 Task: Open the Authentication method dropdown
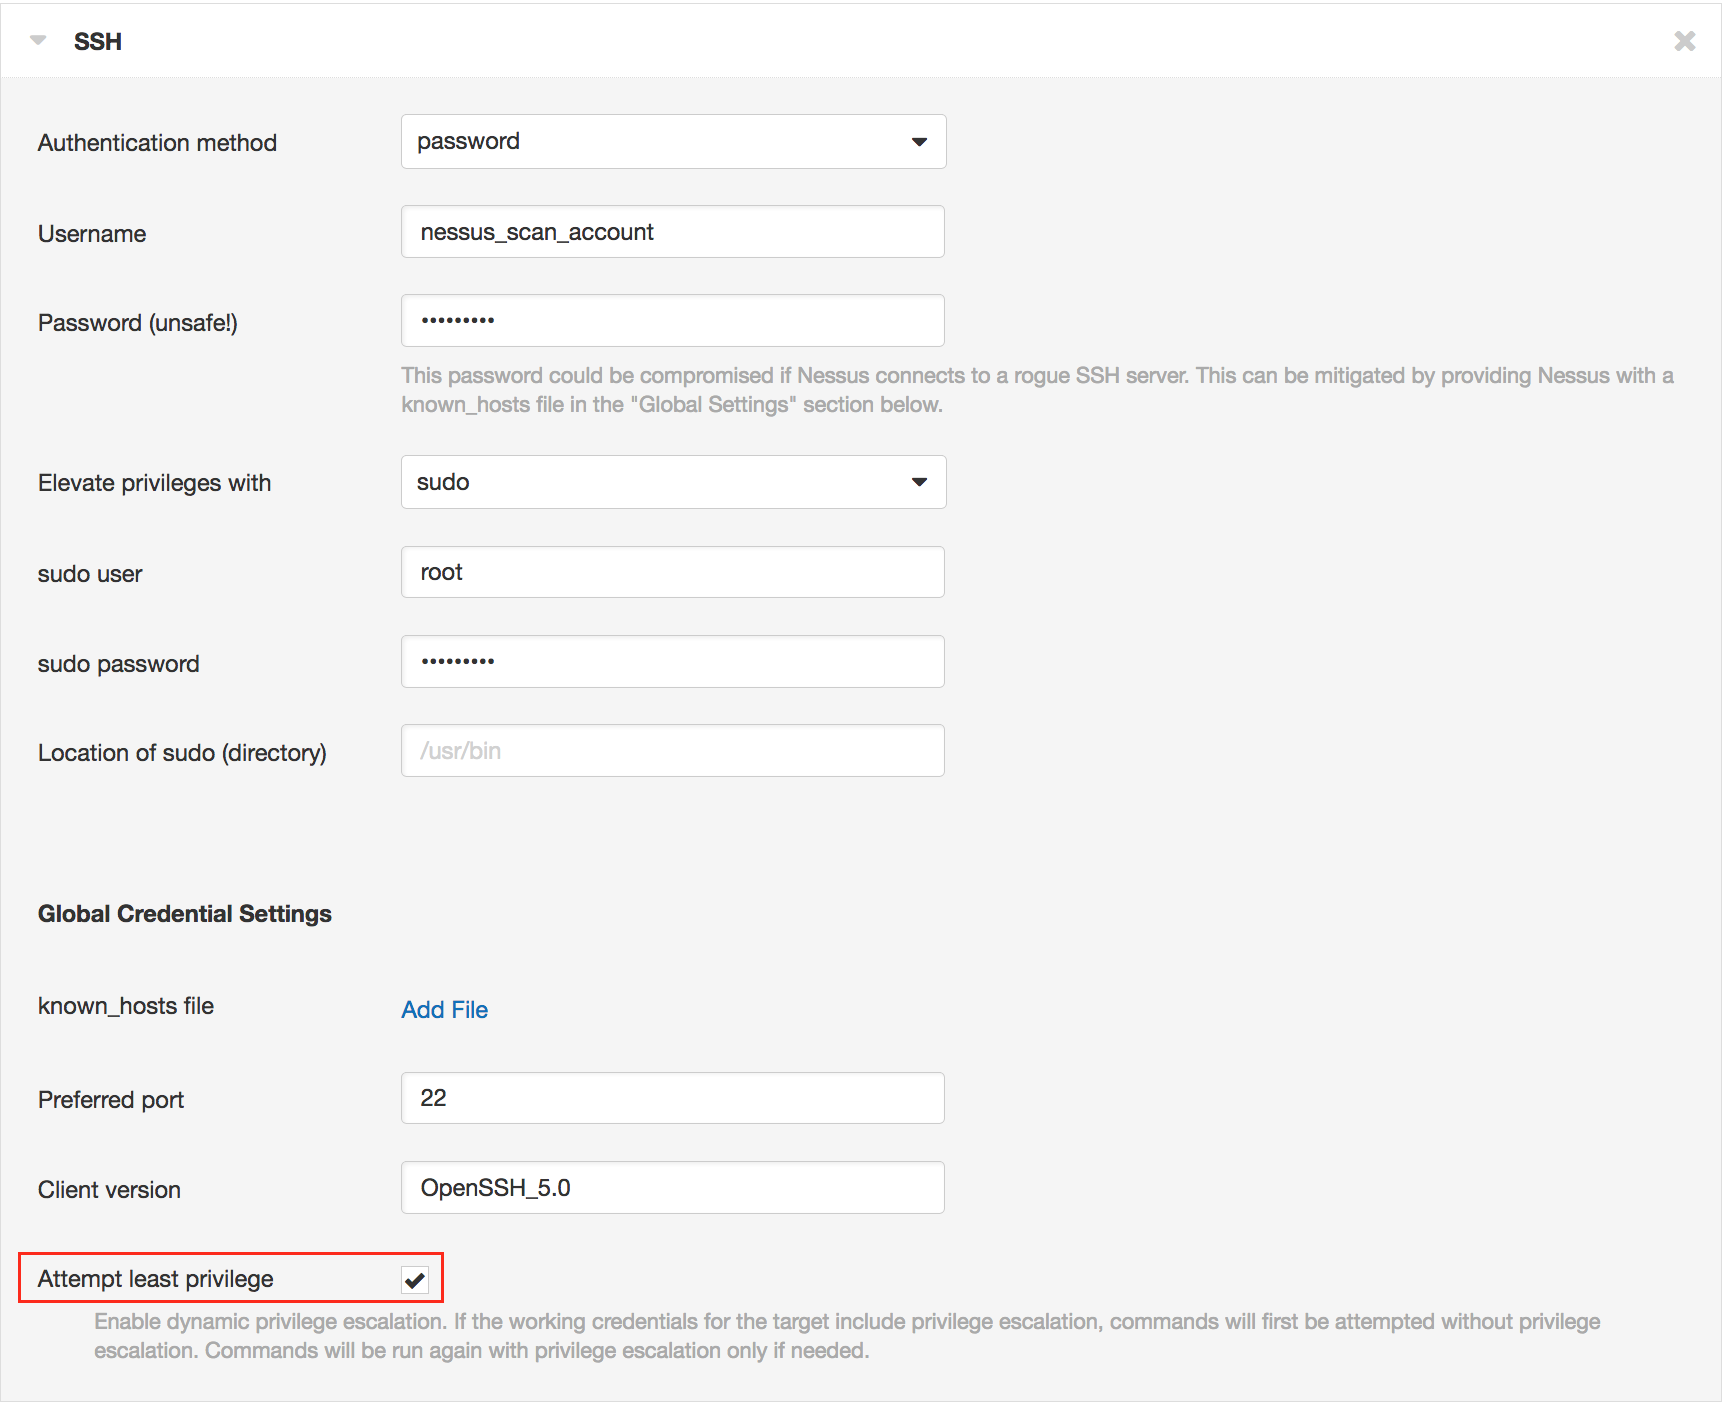(x=673, y=142)
